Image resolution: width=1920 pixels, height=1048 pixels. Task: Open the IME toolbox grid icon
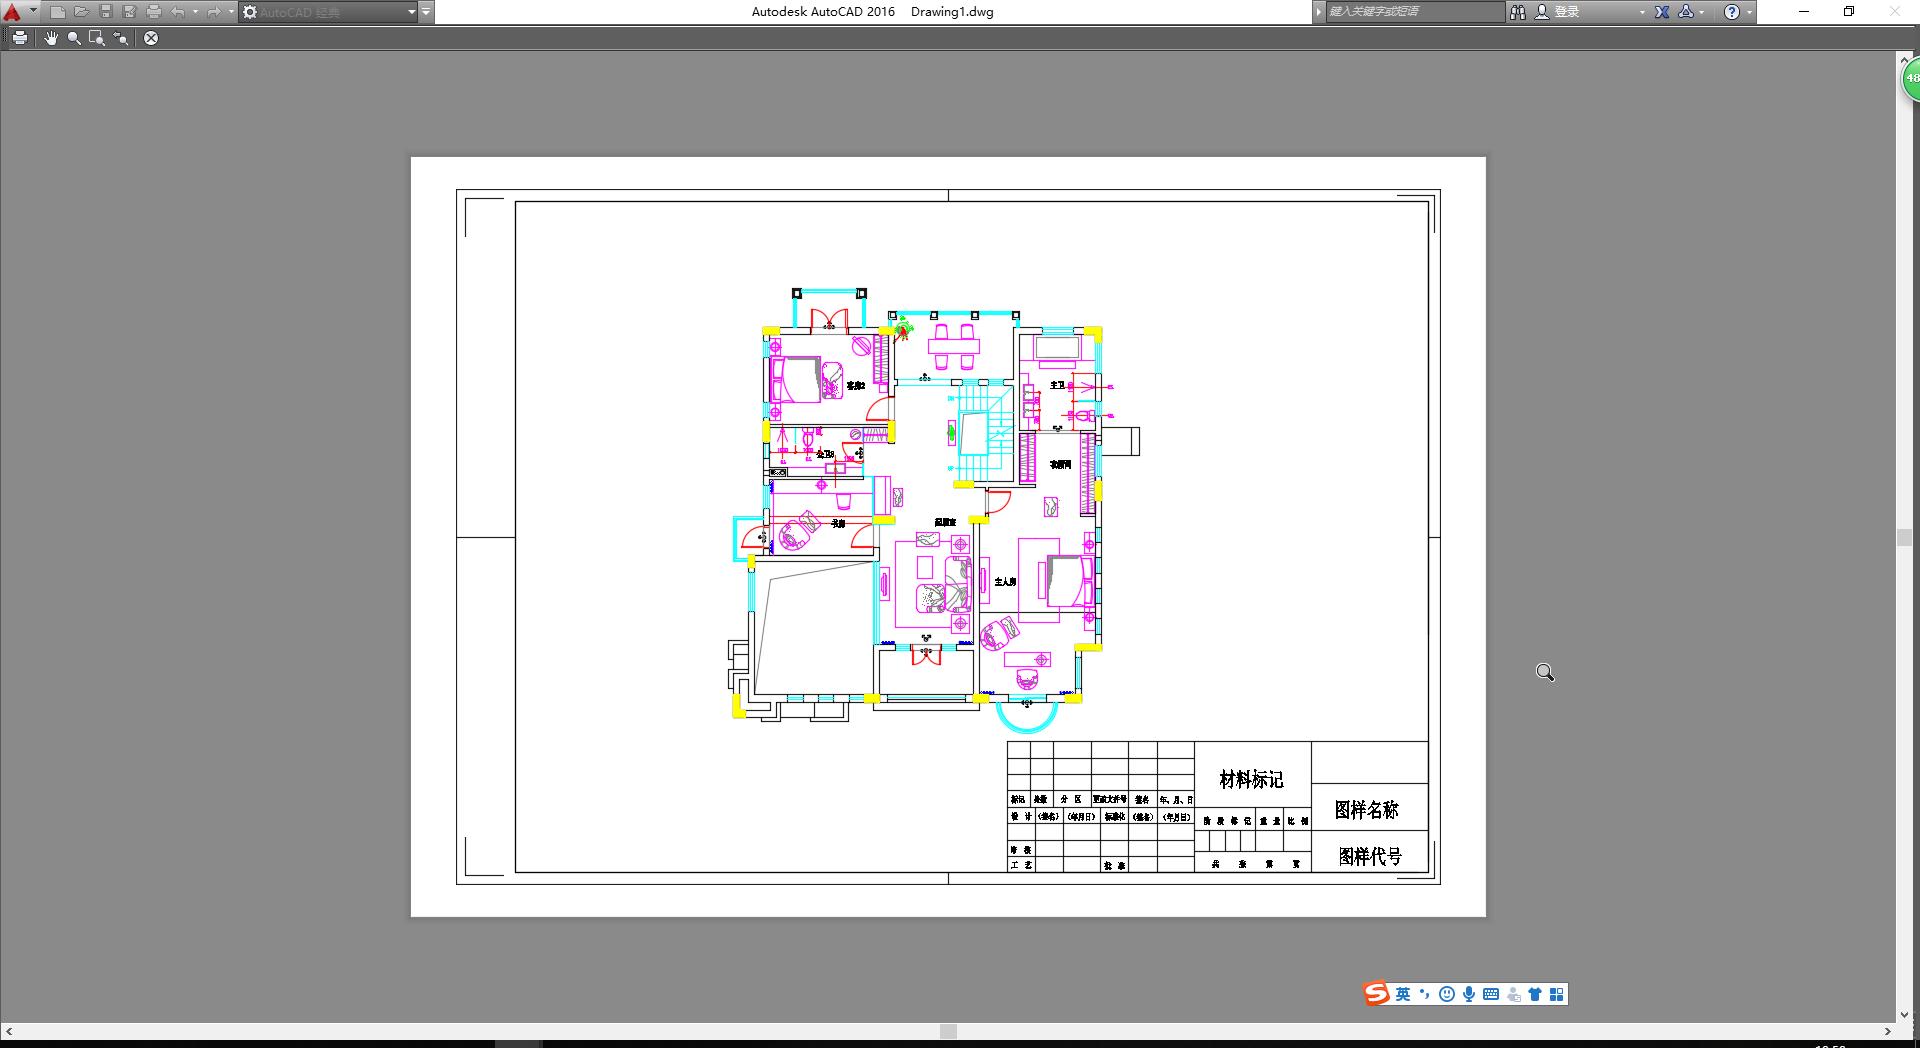pos(1557,994)
